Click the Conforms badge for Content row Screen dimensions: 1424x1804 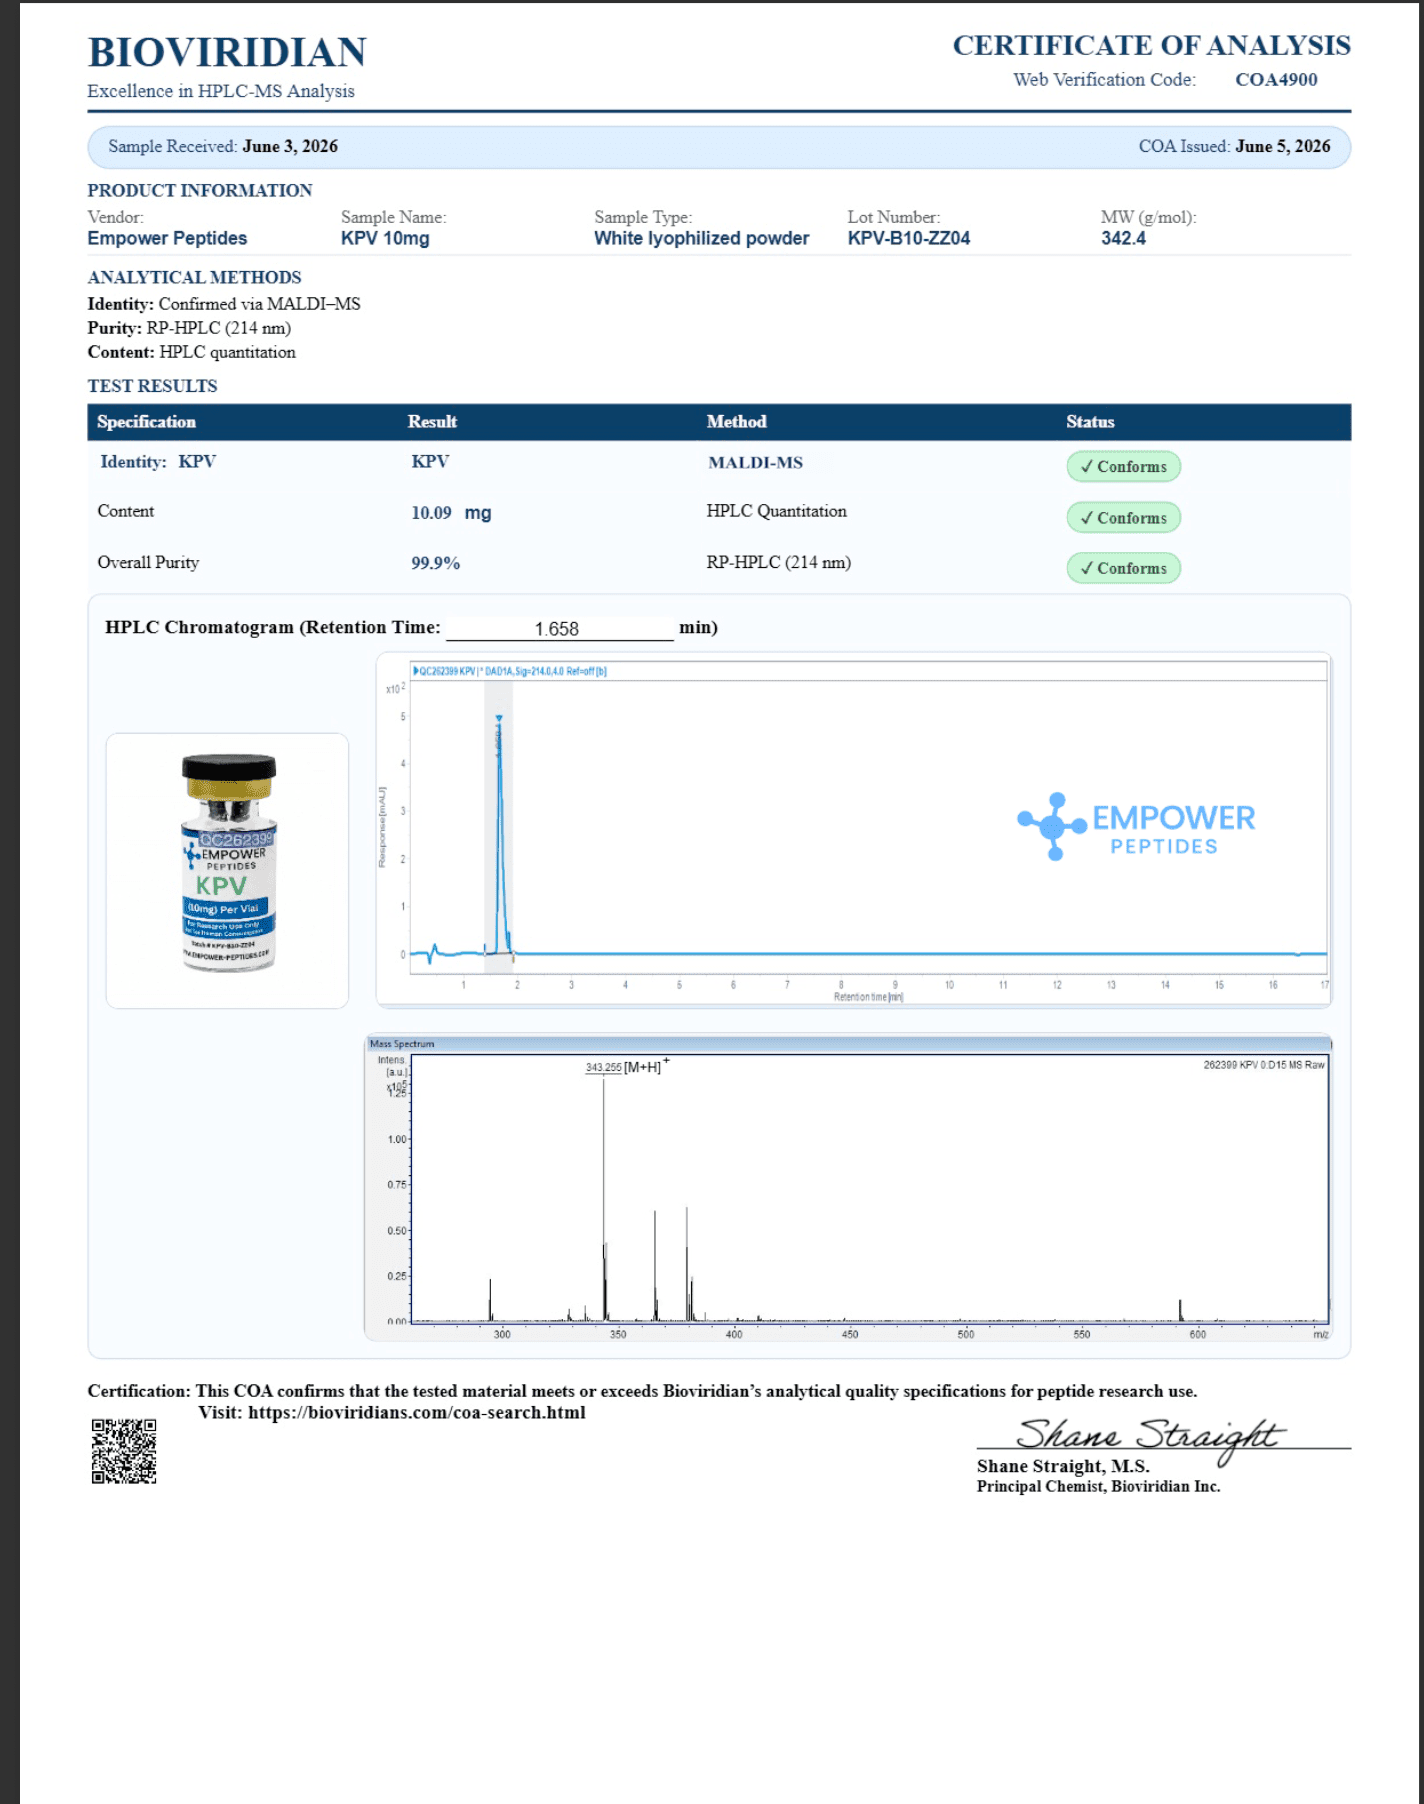[1123, 517]
